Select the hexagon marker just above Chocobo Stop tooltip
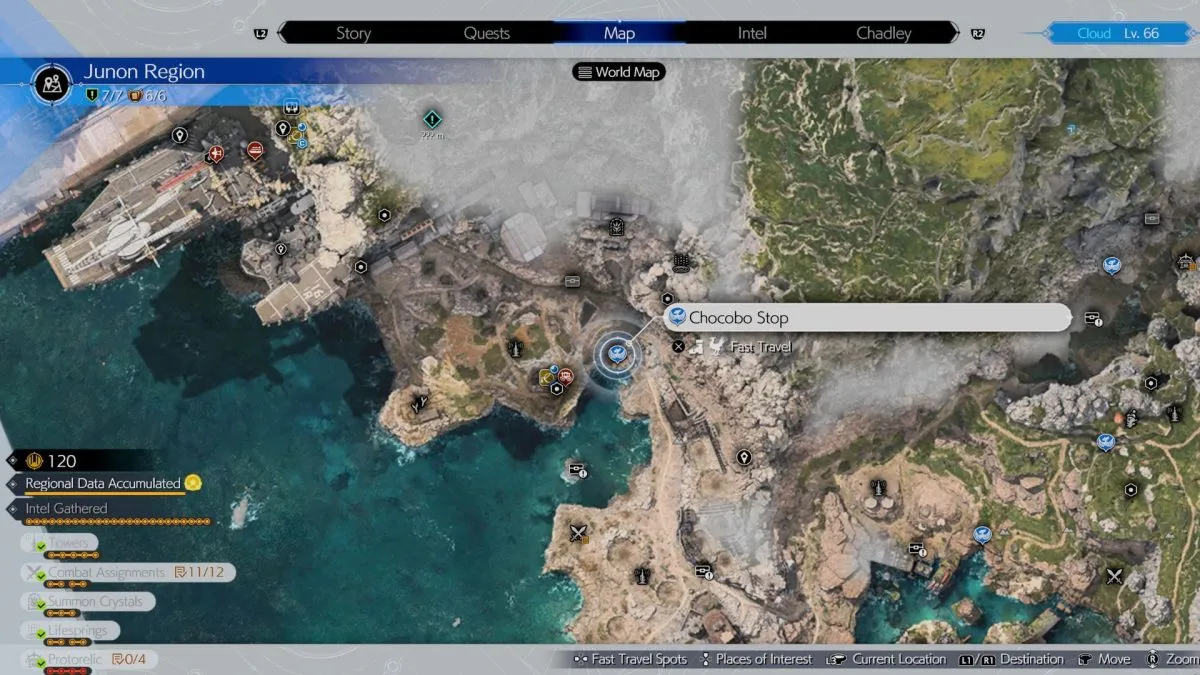The image size is (1200, 675). (667, 298)
